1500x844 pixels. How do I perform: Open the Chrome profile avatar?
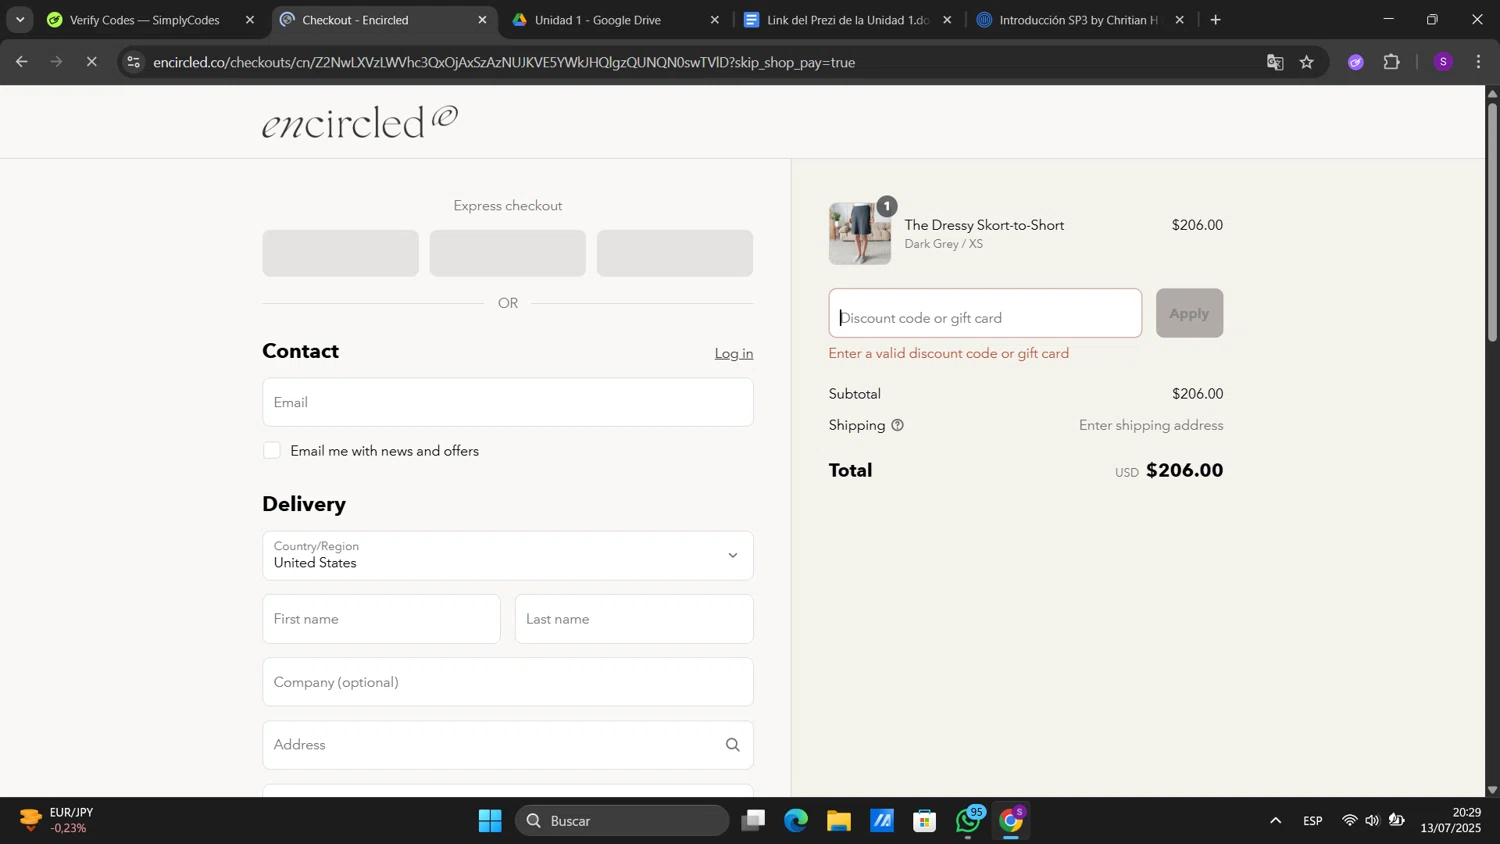click(x=1443, y=62)
